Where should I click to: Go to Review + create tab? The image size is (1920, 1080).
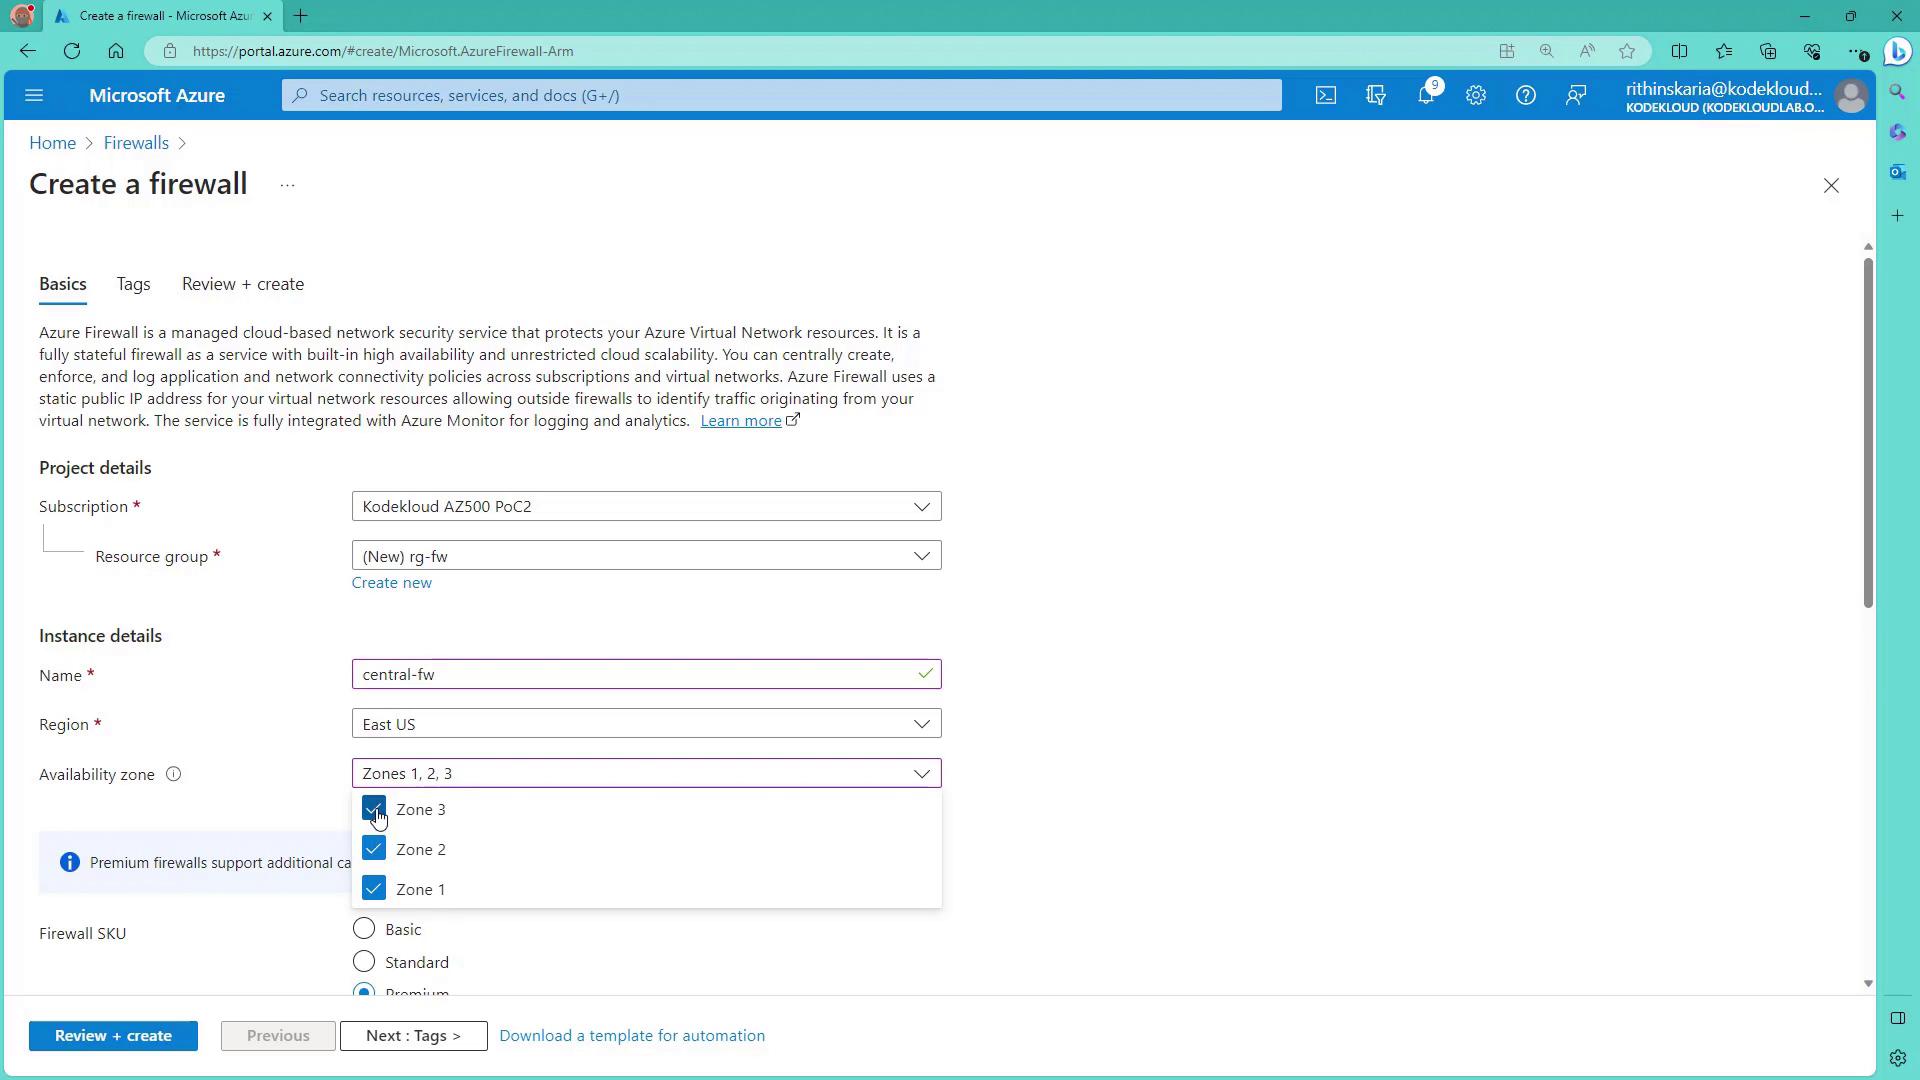pos(243,284)
